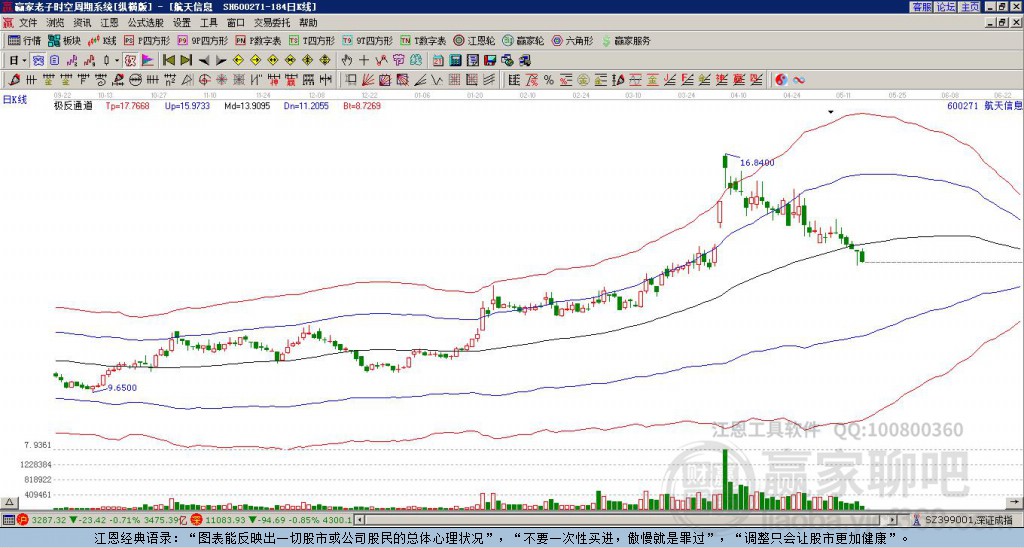Jump to first bar with green rewind icon
Viewport: 1024px width, 548px height.
tap(168, 61)
